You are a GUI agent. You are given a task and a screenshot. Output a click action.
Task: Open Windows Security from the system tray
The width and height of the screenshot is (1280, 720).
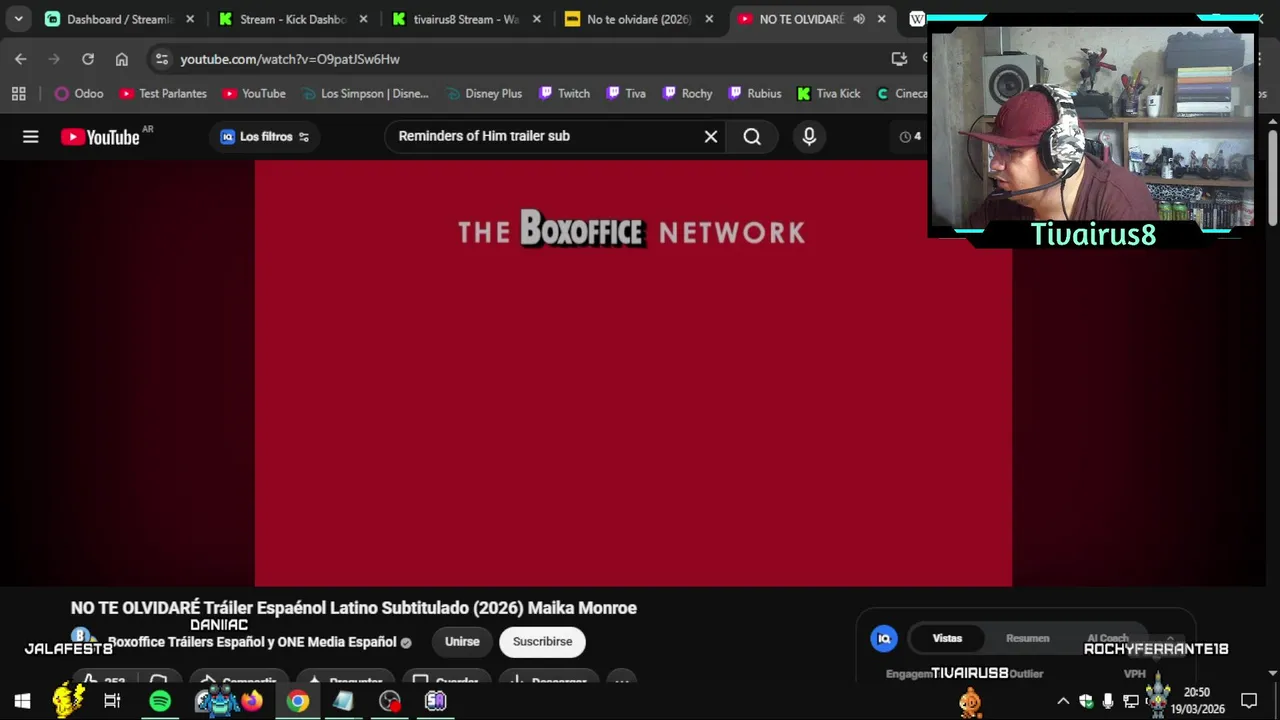click(1086, 701)
